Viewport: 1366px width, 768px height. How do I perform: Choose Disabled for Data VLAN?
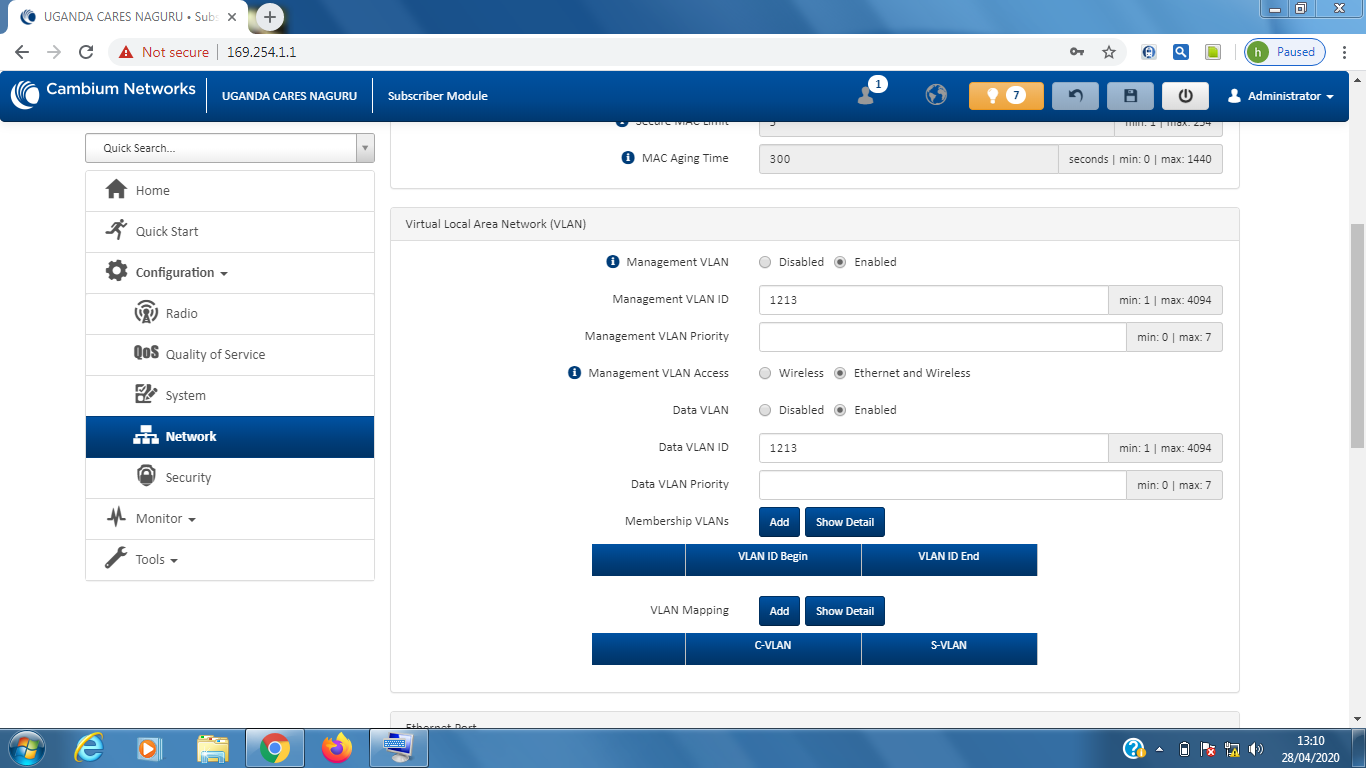[x=765, y=410]
